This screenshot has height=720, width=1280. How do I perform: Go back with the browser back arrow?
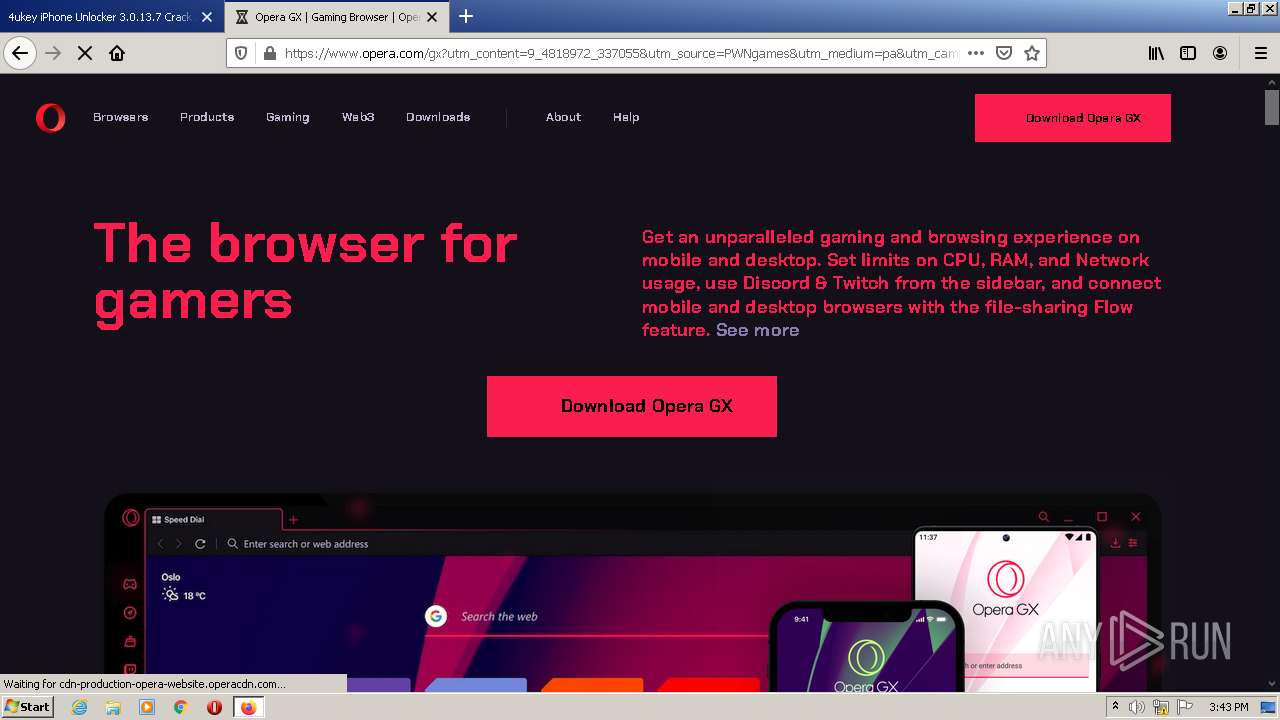point(20,53)
